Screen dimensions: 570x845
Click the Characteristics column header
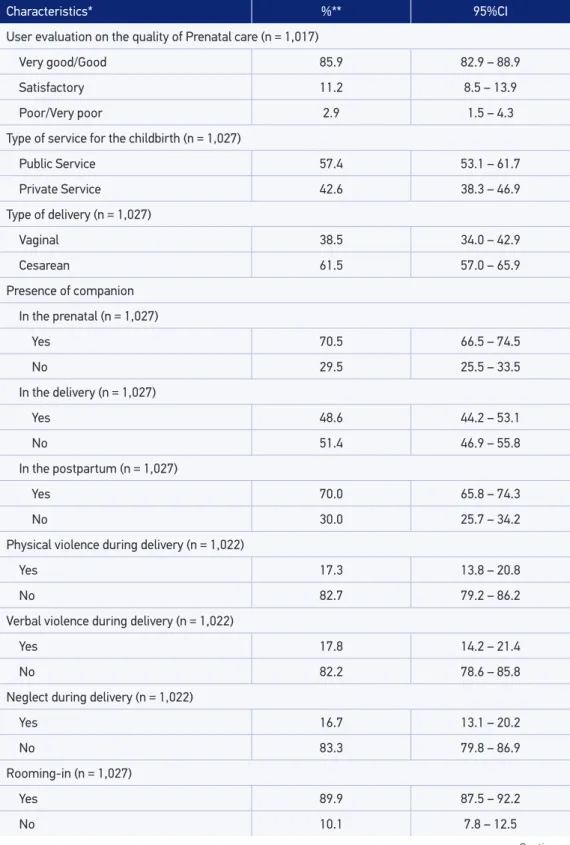click(x=49, y=11)
